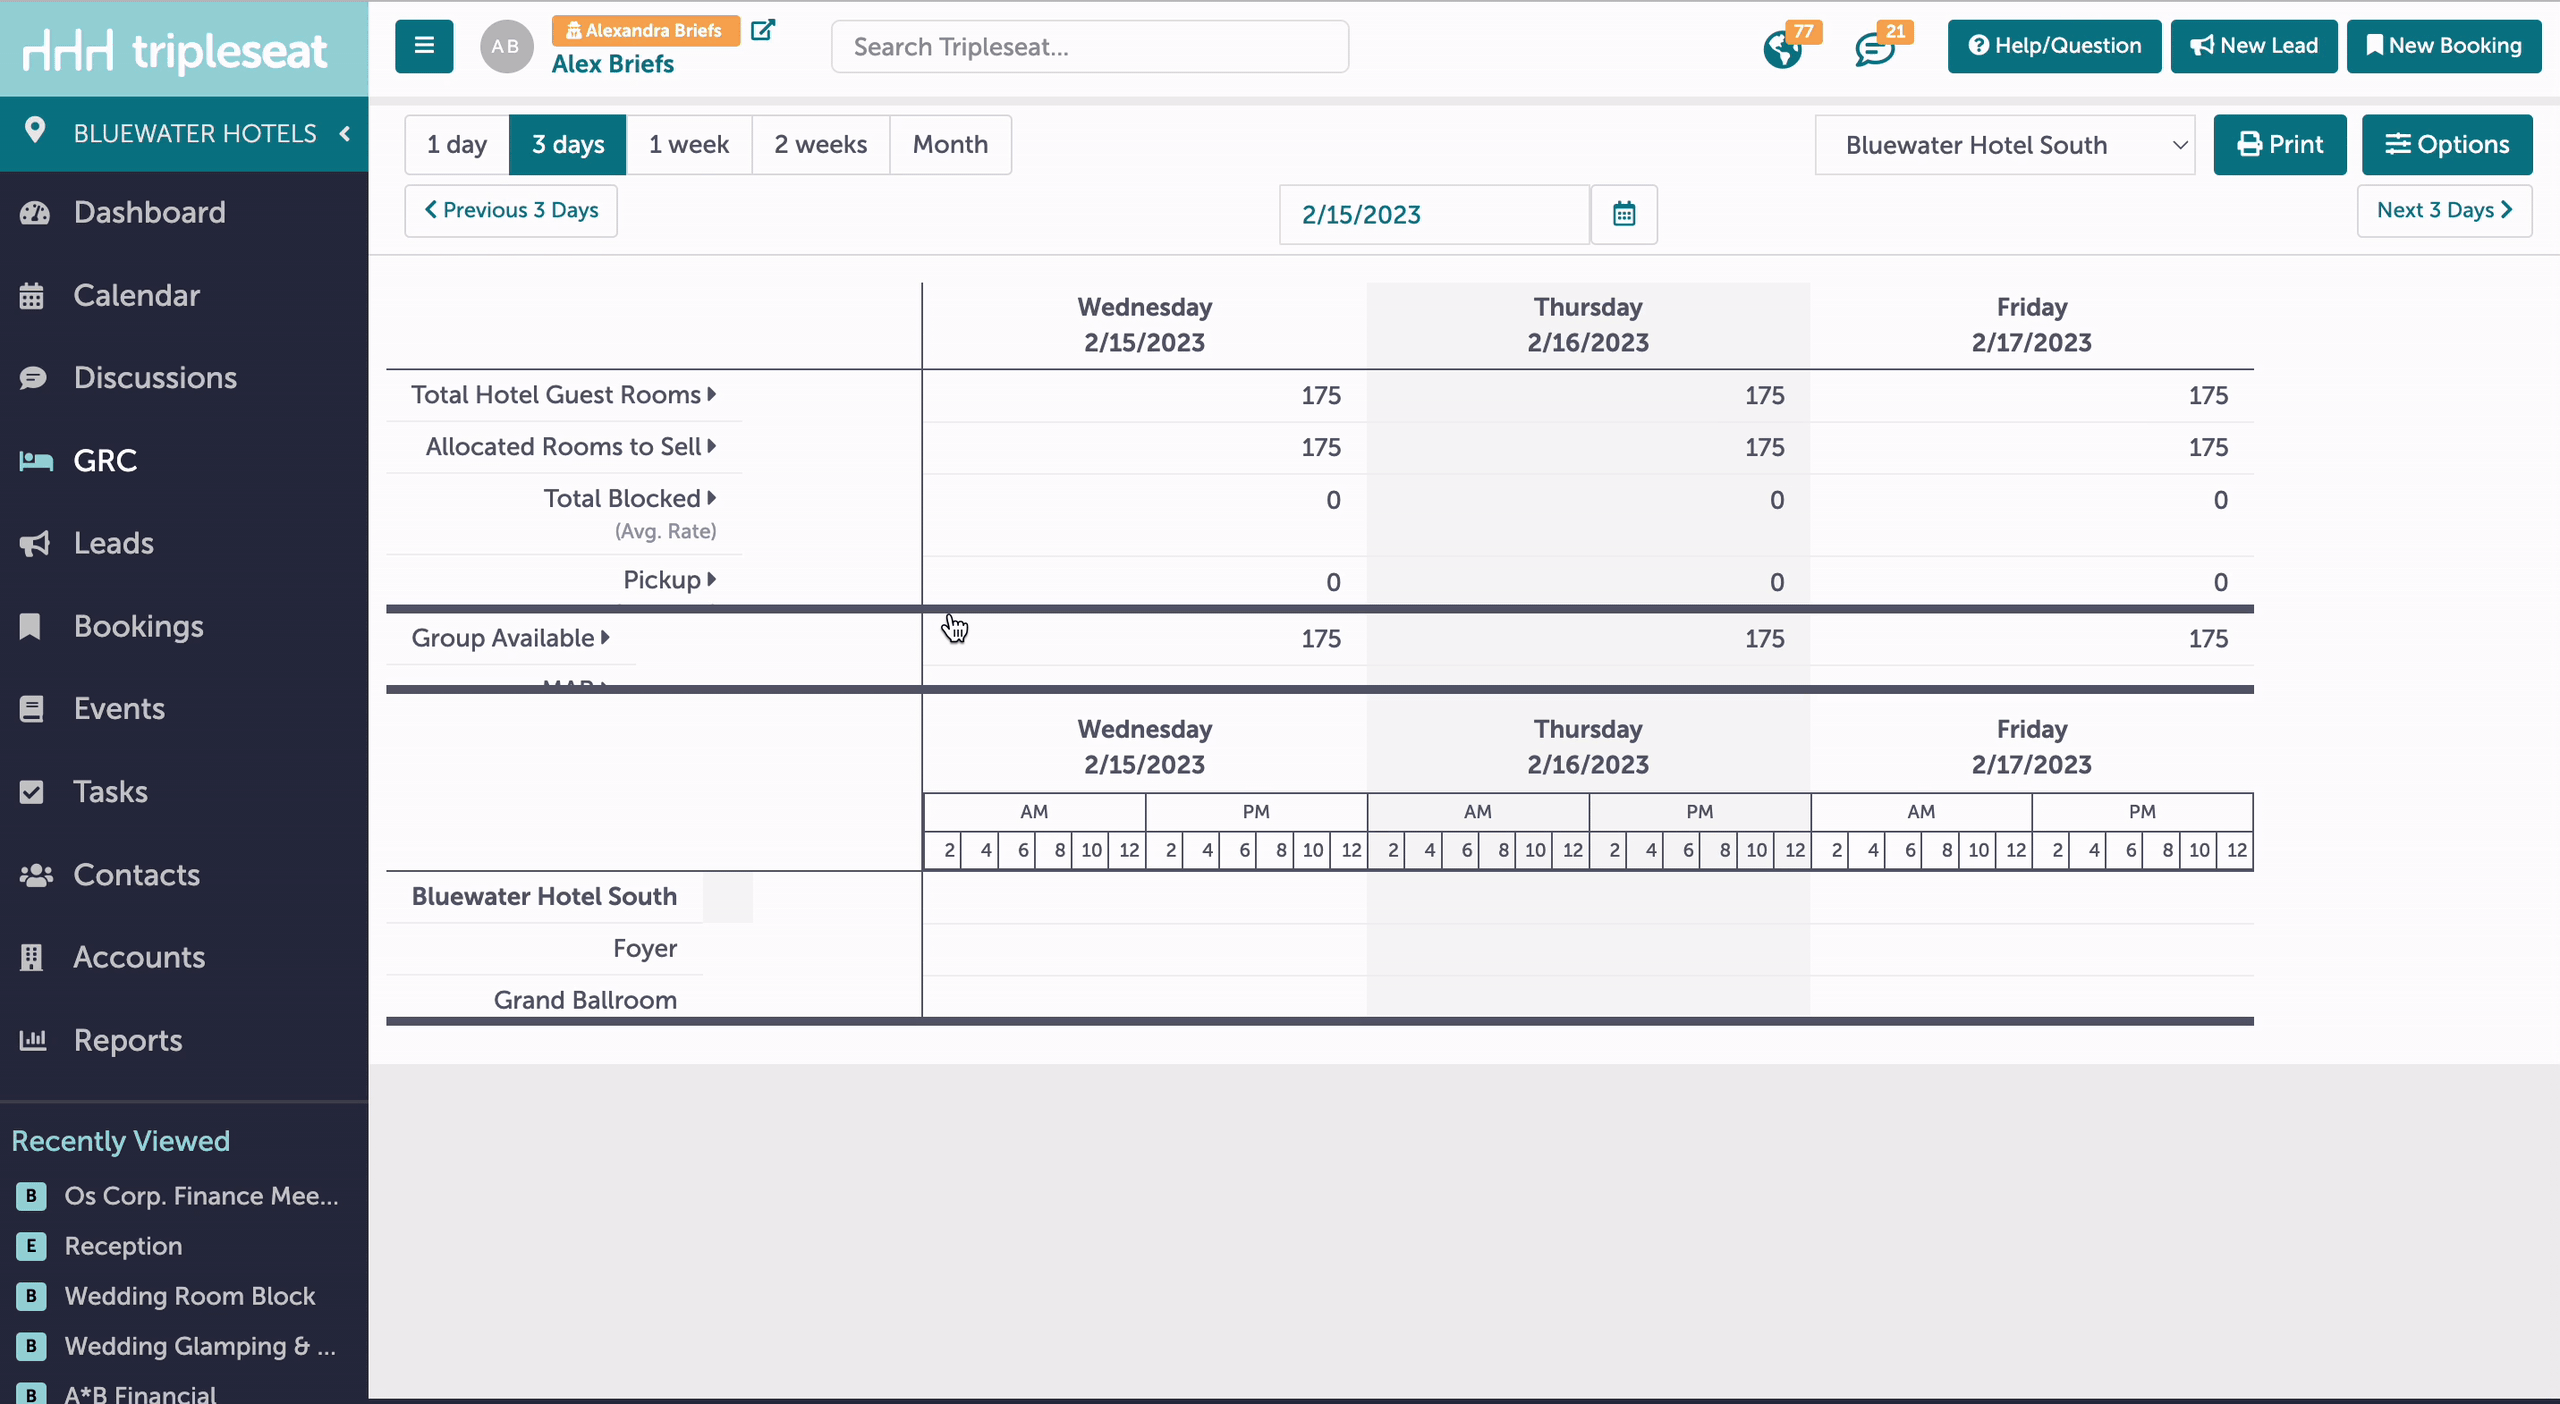Open the Leads section
Image resolution: width=2560 pixels, height=1404 pixels.
pyautogui.click(x=114, y=544)
